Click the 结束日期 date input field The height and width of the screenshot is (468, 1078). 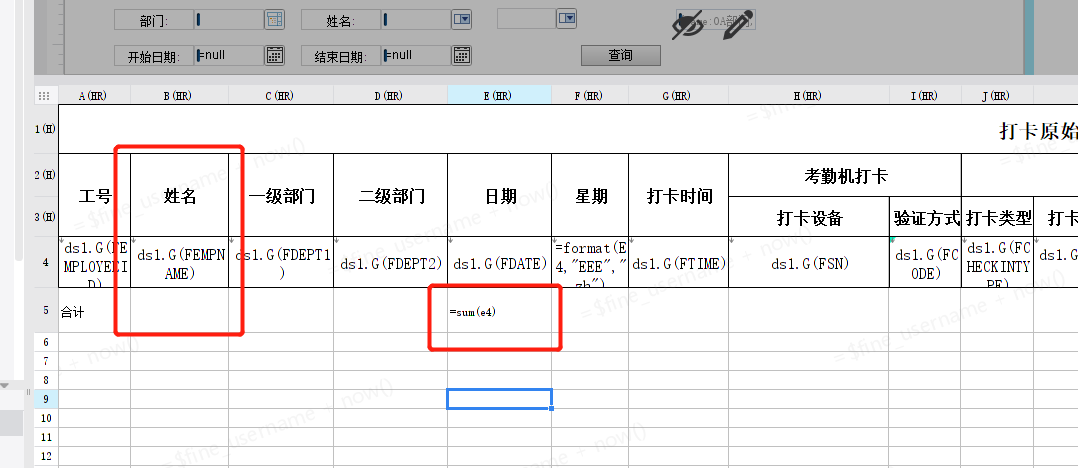(x=416, y=55)
